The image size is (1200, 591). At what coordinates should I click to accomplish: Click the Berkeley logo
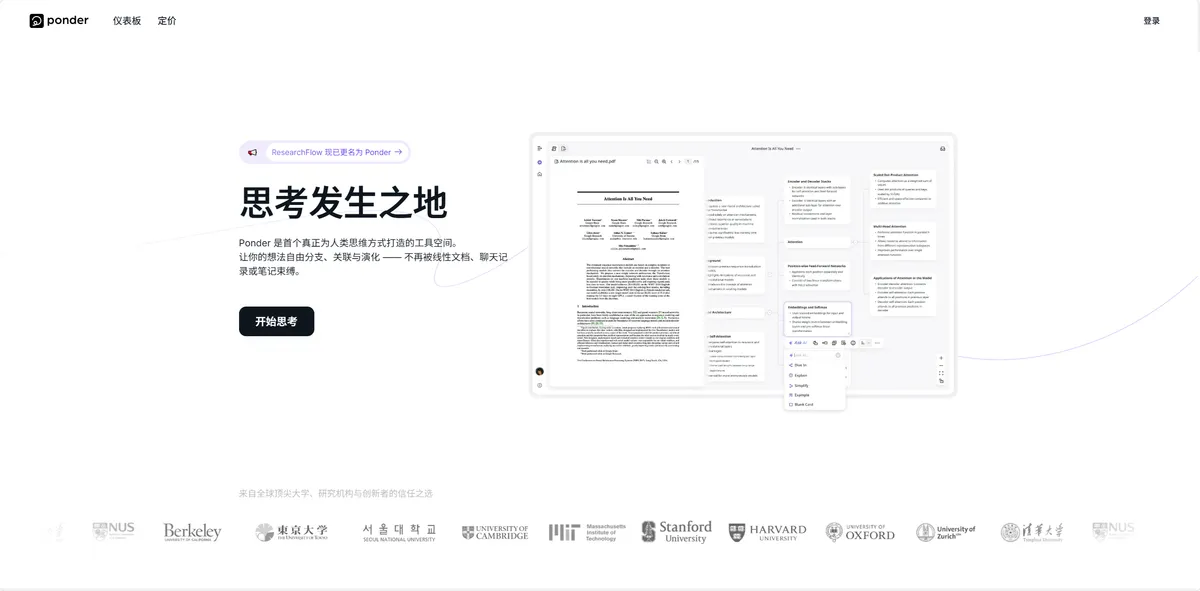pos(192,532)
